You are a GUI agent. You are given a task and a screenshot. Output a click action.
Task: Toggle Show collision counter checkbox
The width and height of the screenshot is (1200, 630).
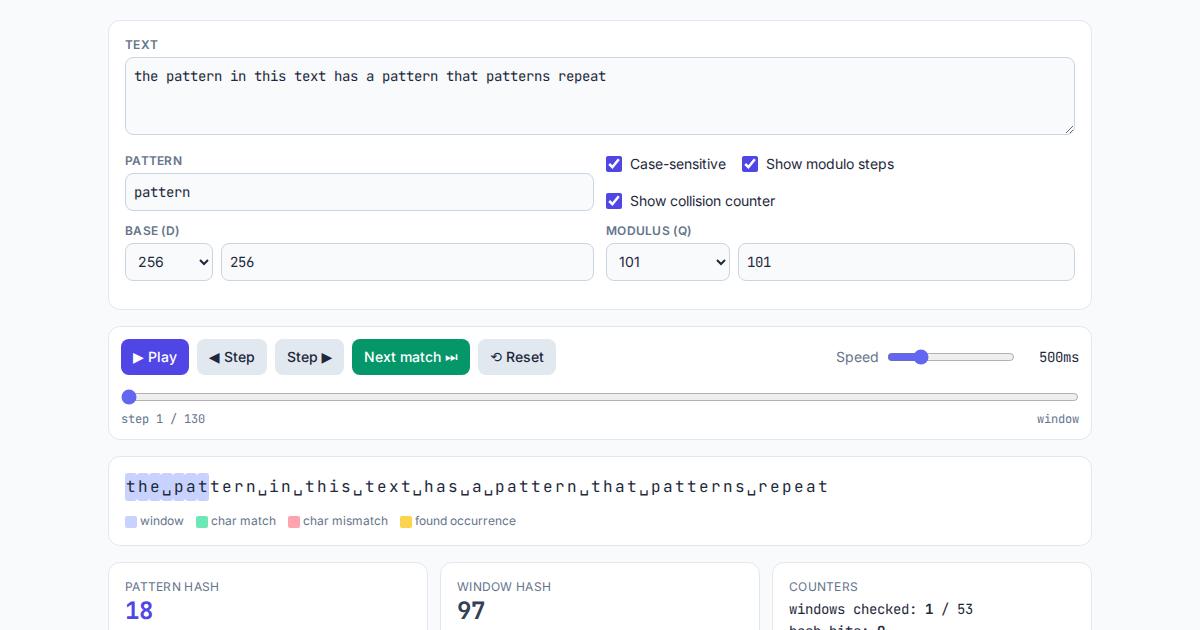[614, 201]
